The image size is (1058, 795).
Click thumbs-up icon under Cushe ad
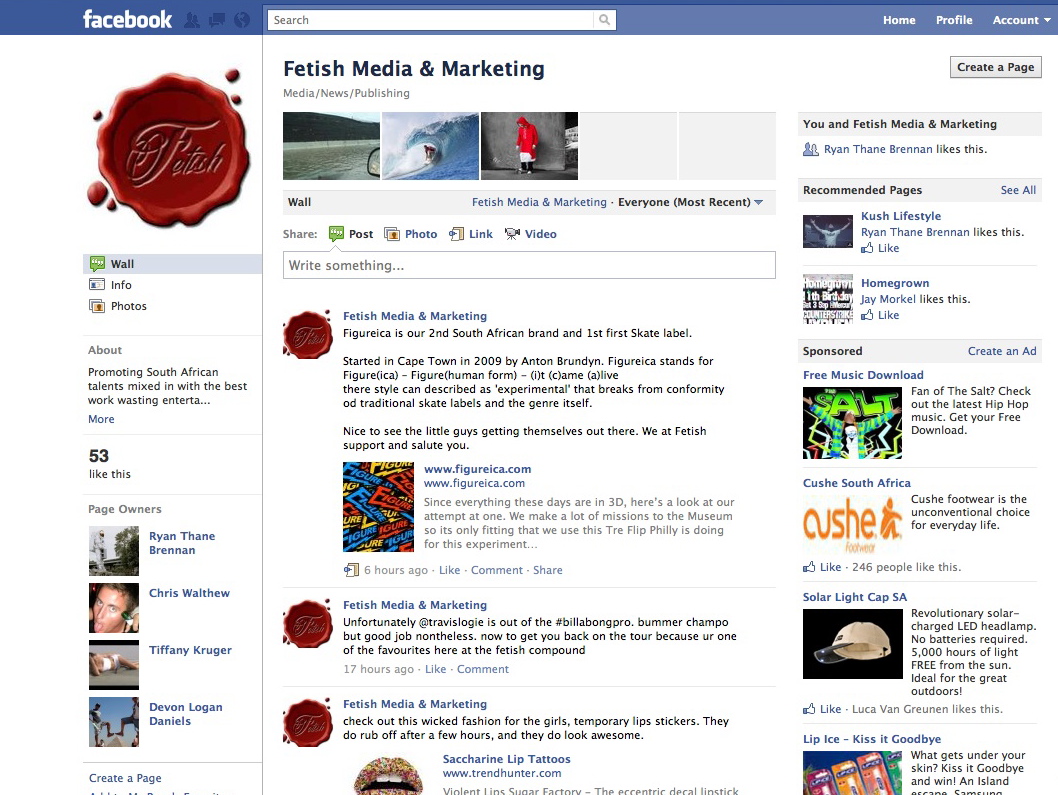(x=809, y=567)
